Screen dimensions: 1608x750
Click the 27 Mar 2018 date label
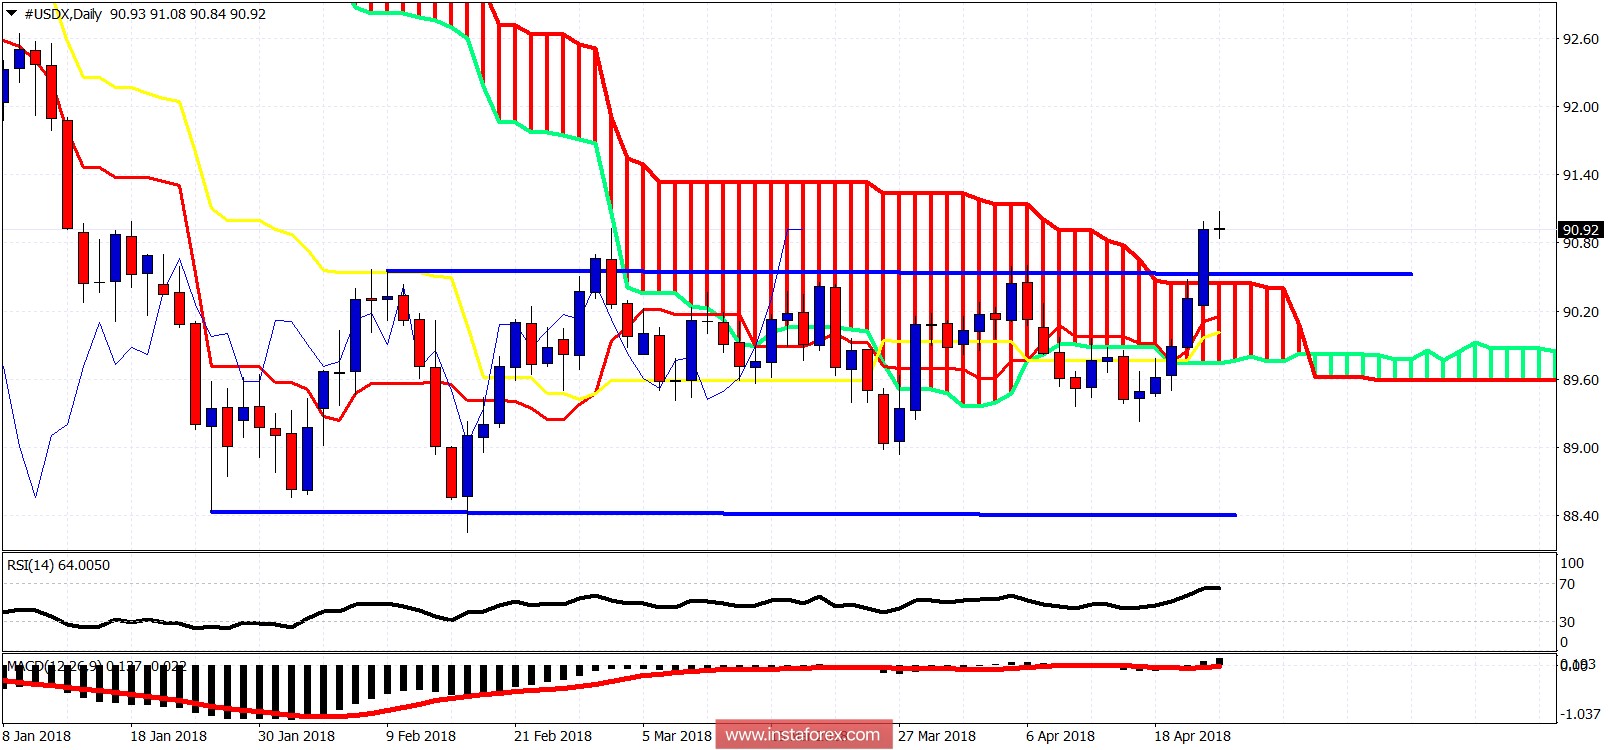[x=937, y=736]
